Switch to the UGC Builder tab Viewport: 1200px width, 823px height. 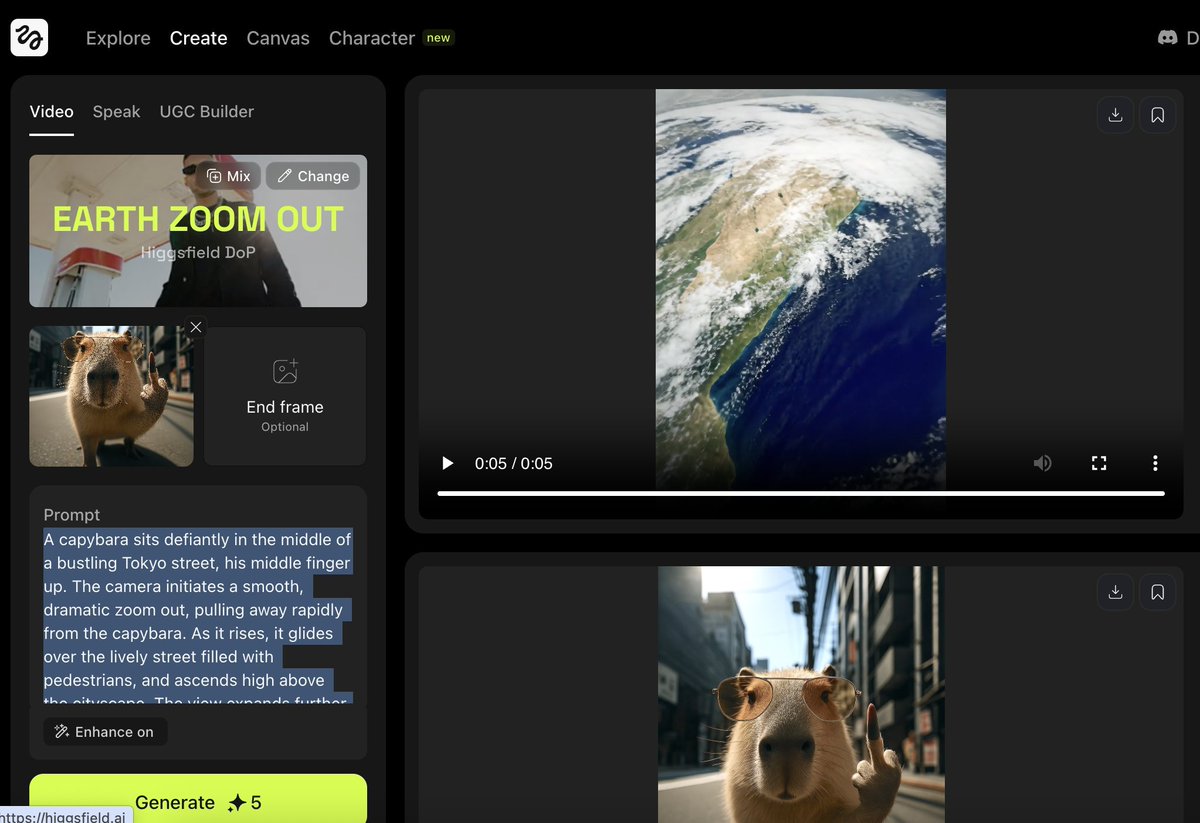(x=207, y=112)
